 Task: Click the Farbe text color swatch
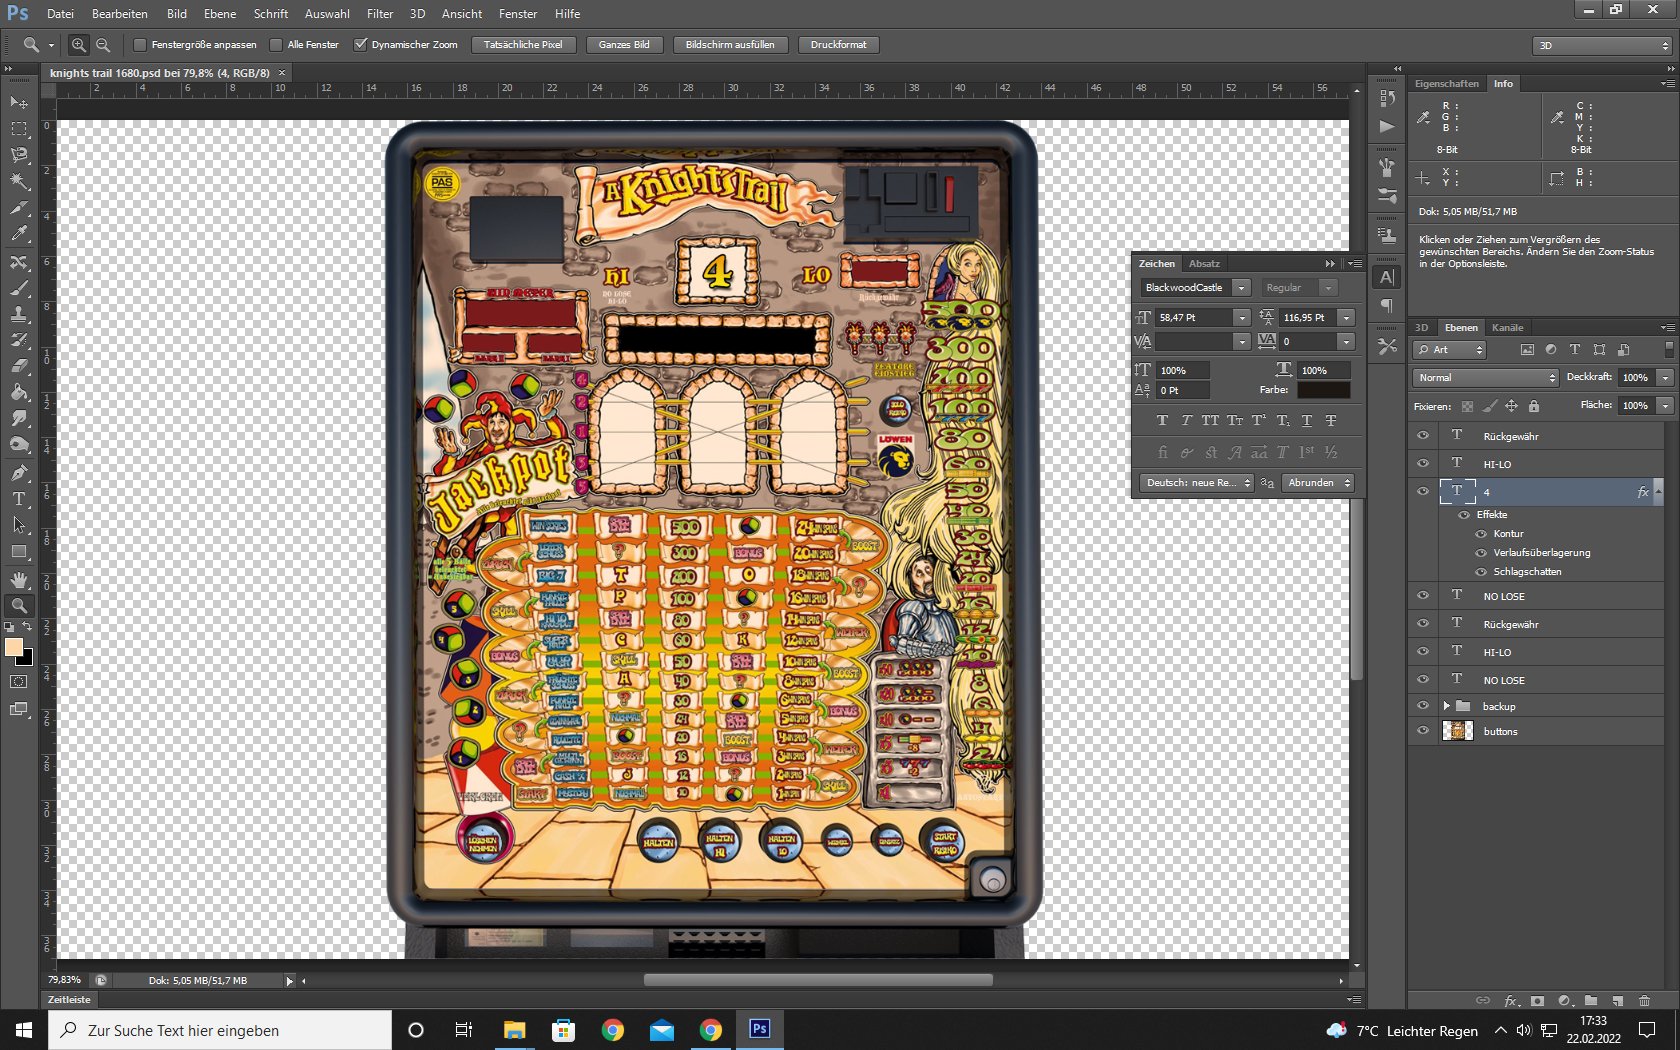coord(1324,390)
